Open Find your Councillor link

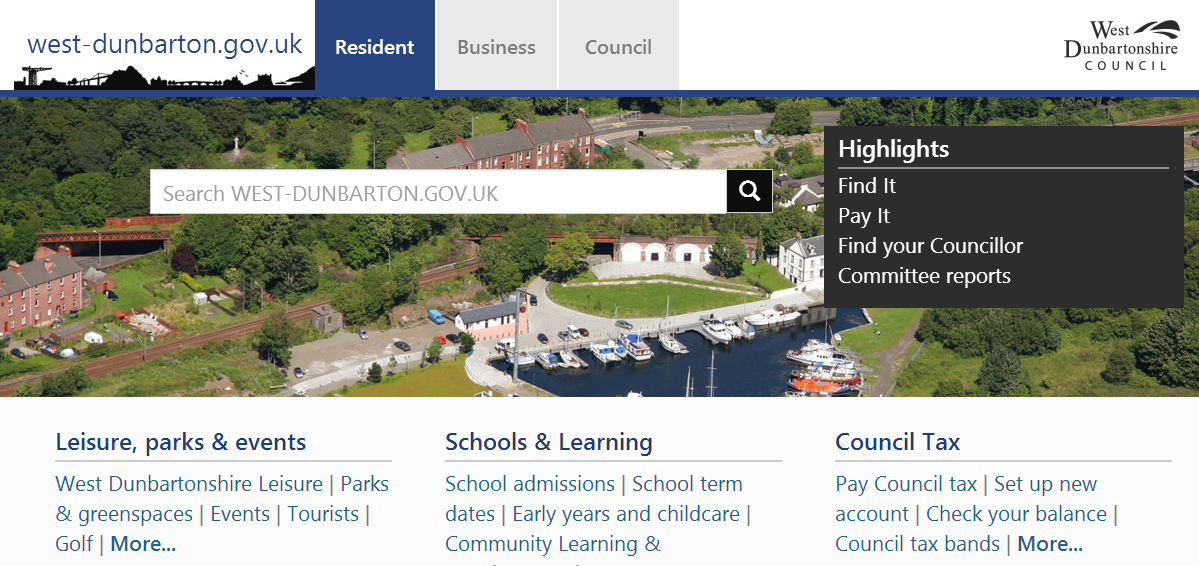pos(930,246)
